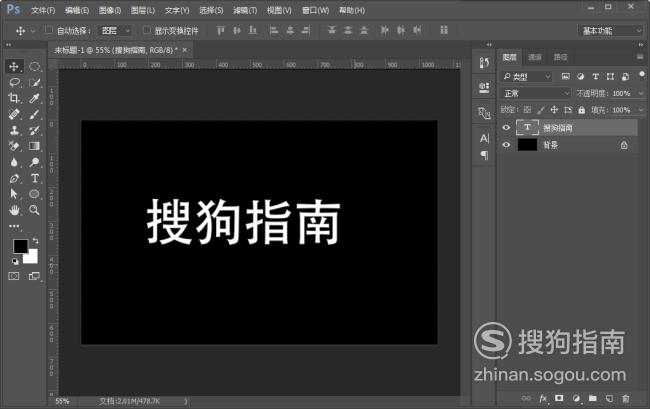Image resolution: width=650 pixels, height=409 pixels.
Task: Toggle lock position
Action: click(x=554, y=110)
